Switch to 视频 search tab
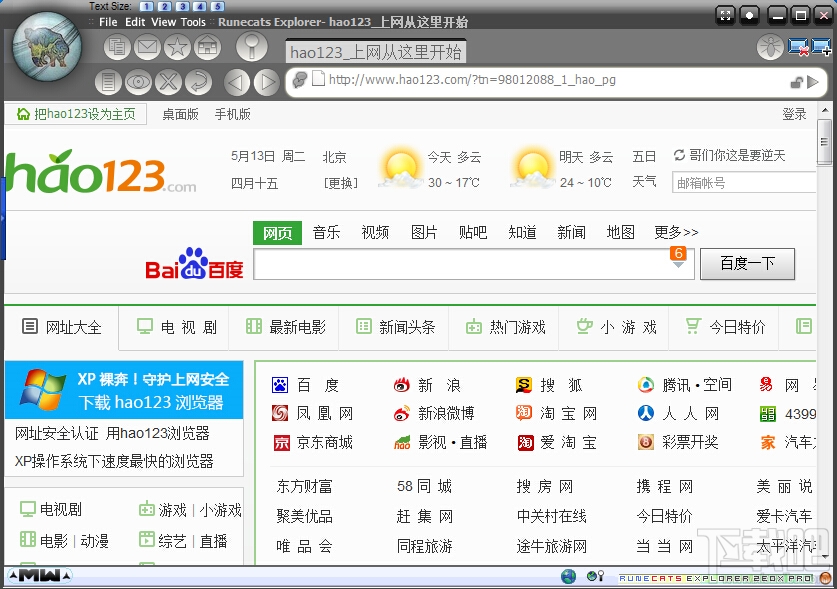 click(375, 232)
